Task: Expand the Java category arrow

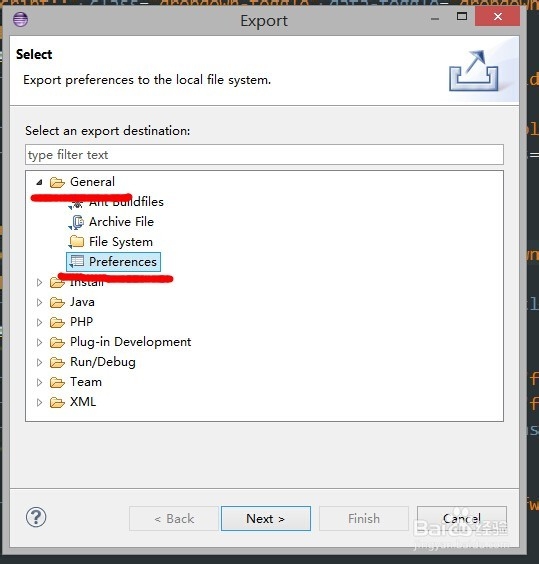Action: (x=39, y=303)
